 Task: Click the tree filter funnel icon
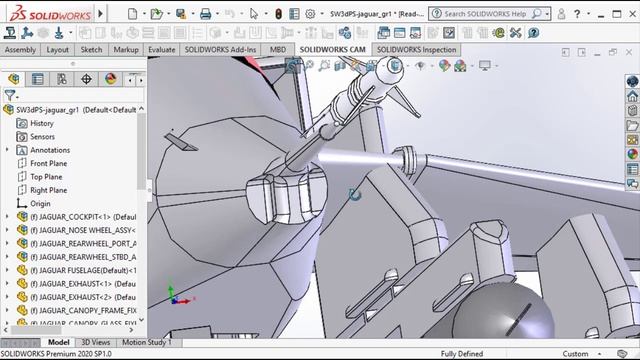(9, 96)
